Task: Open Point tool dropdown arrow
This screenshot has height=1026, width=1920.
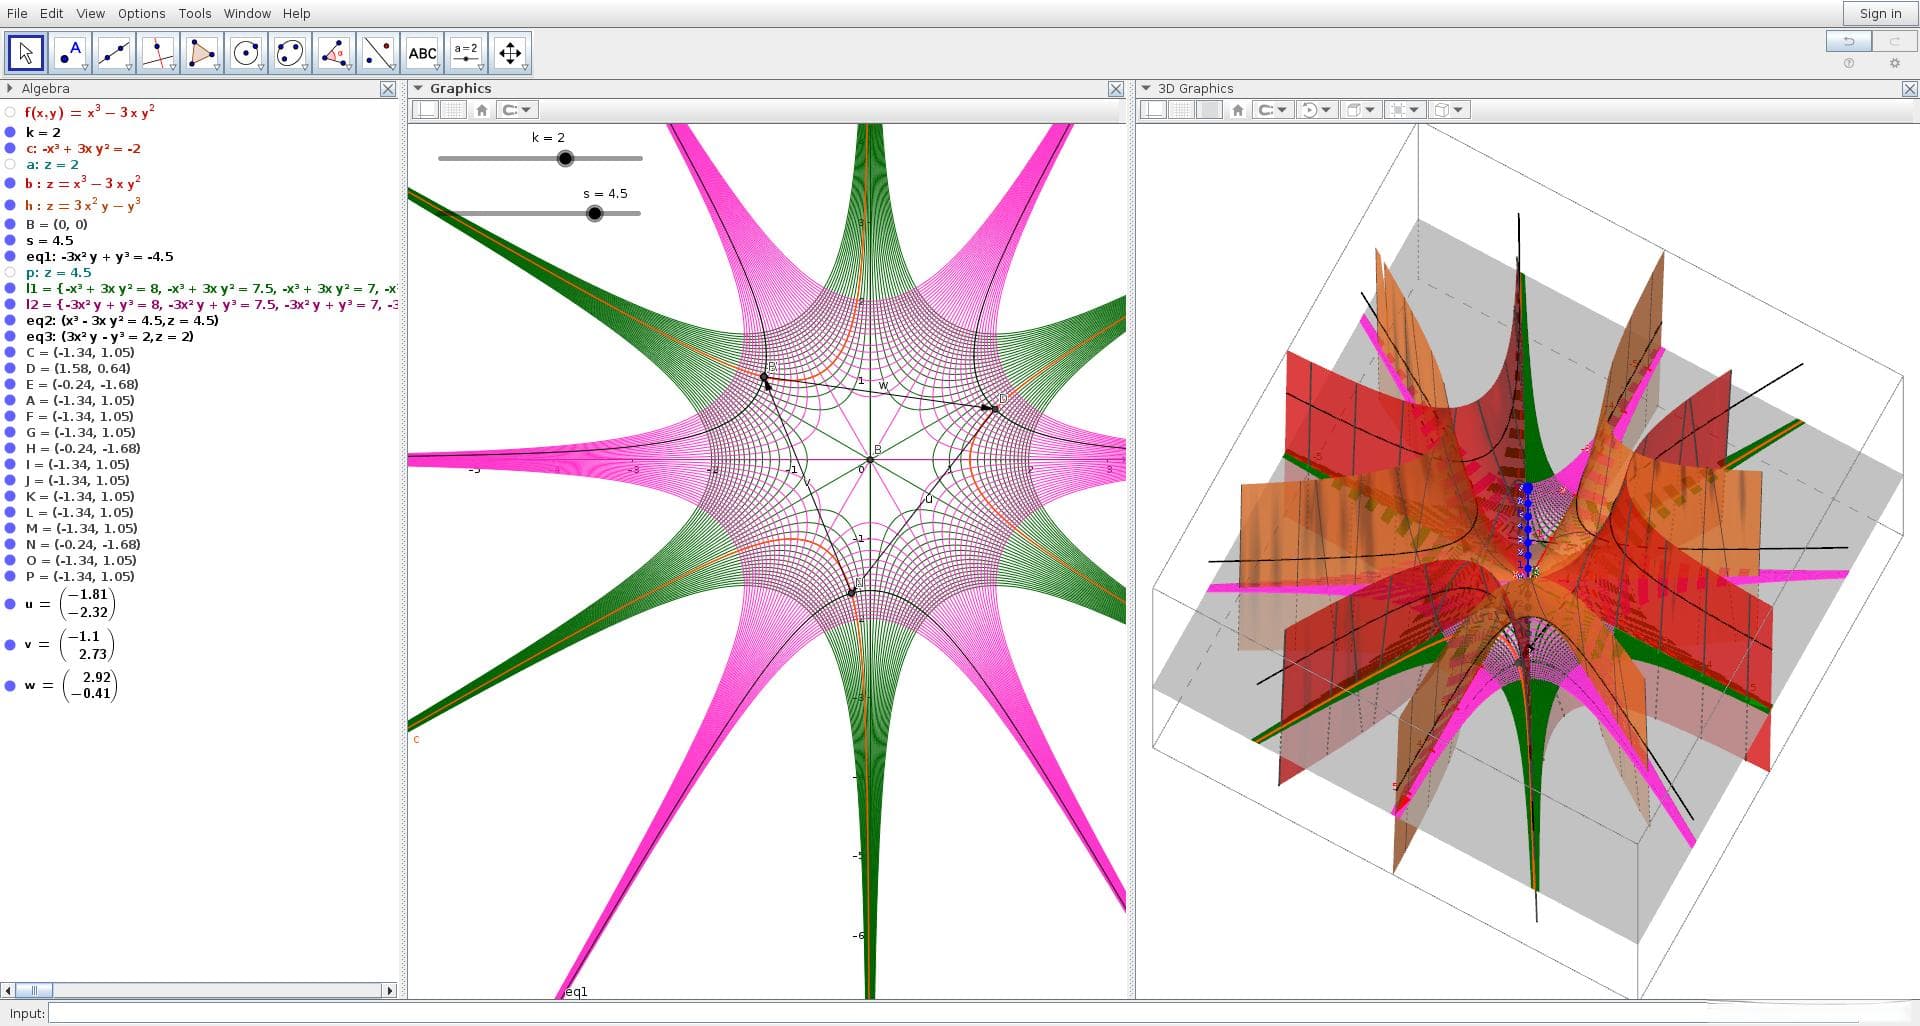Action: click(x=85, y=68)
